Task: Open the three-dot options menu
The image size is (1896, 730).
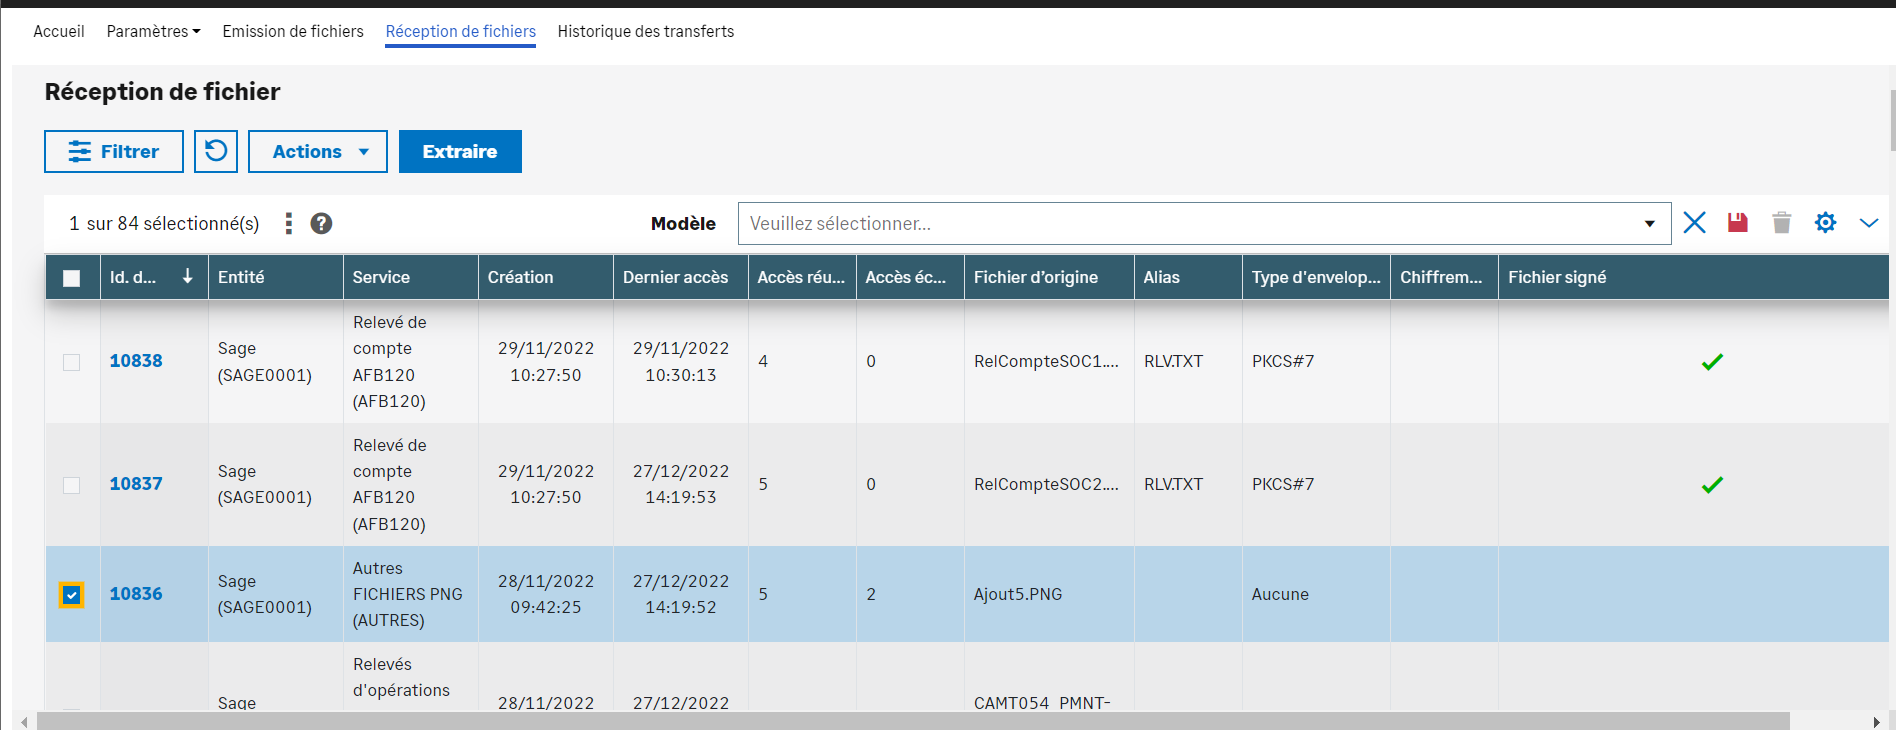Action: [288, 223]
